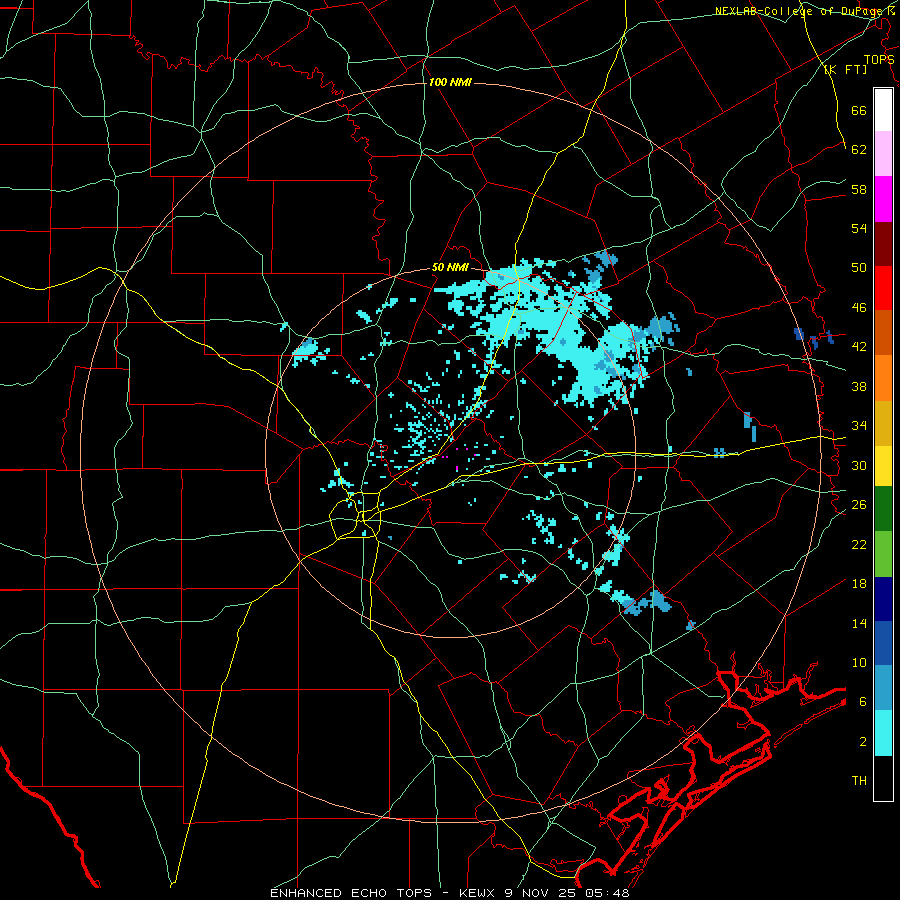Click the legend value '34'
900x900 pixels.
(859, 425)
